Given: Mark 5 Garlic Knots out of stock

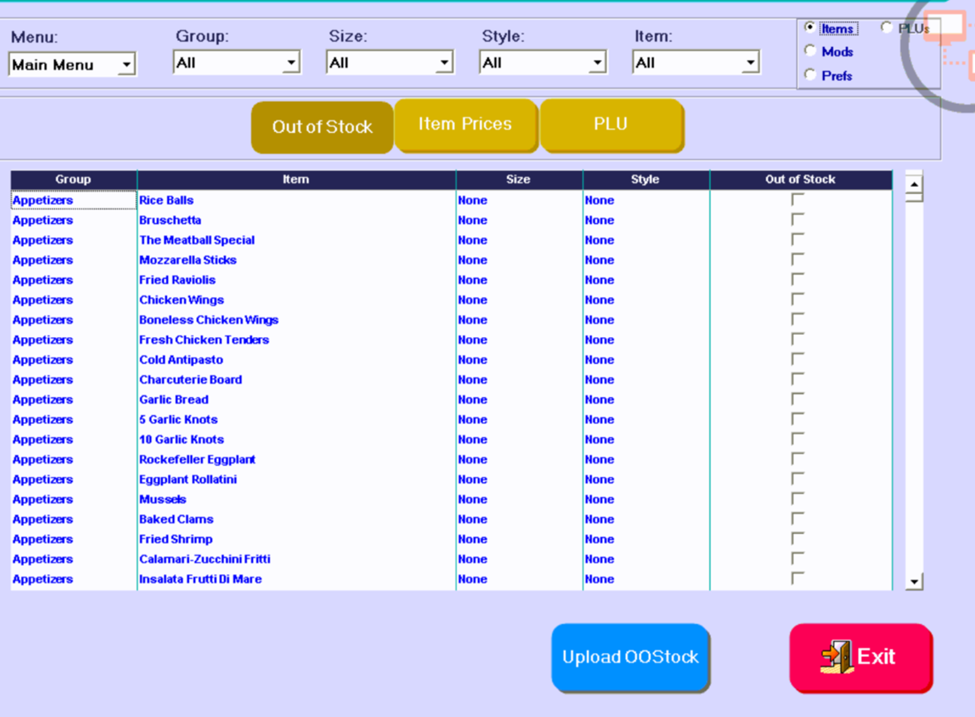Looking at the screenshot, I should click(797, 419).
